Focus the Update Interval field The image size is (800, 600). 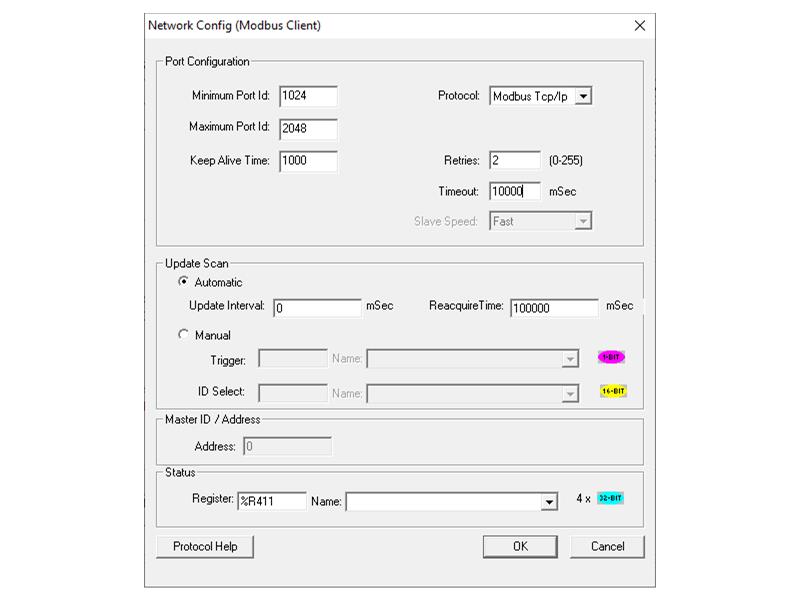[317, 308]
